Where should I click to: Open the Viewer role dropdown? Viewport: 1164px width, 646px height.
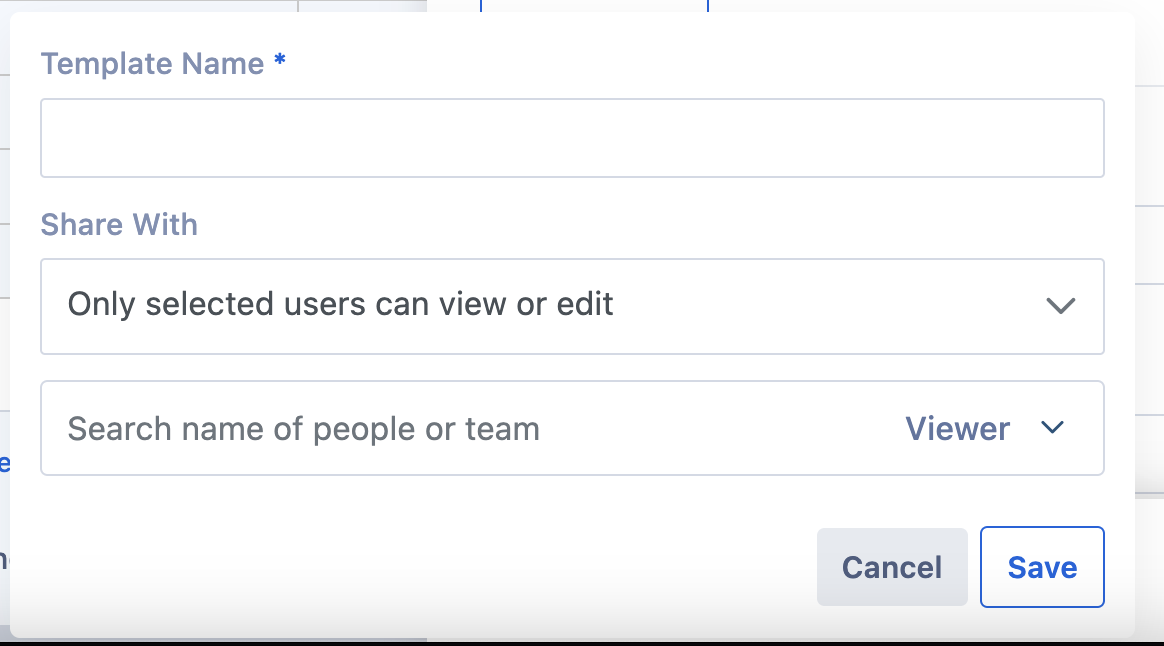click(x=983, y=428)
